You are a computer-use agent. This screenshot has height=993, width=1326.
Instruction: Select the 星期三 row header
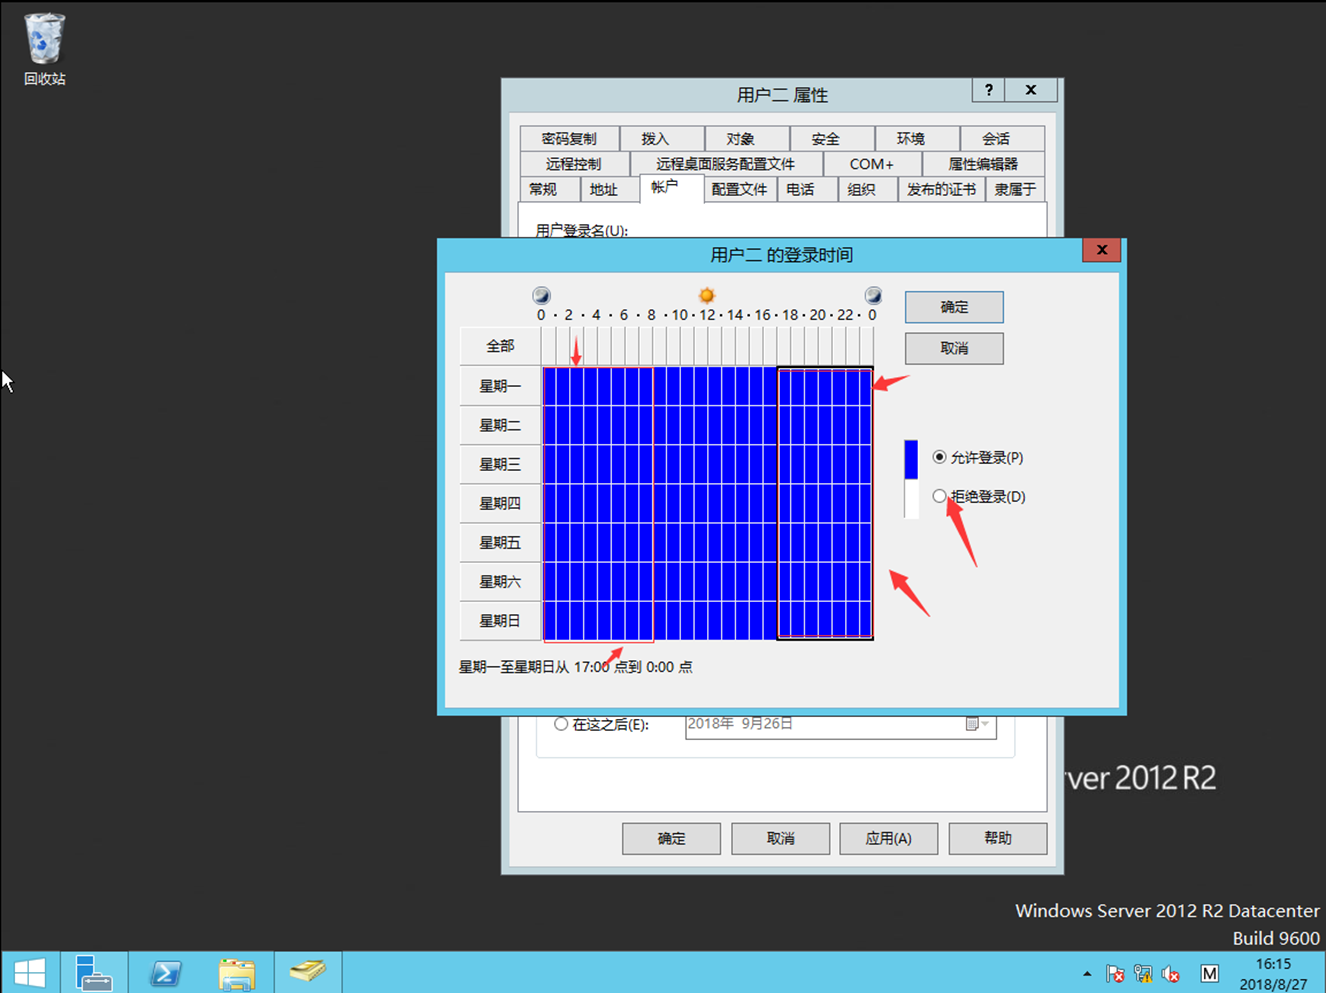500,464
